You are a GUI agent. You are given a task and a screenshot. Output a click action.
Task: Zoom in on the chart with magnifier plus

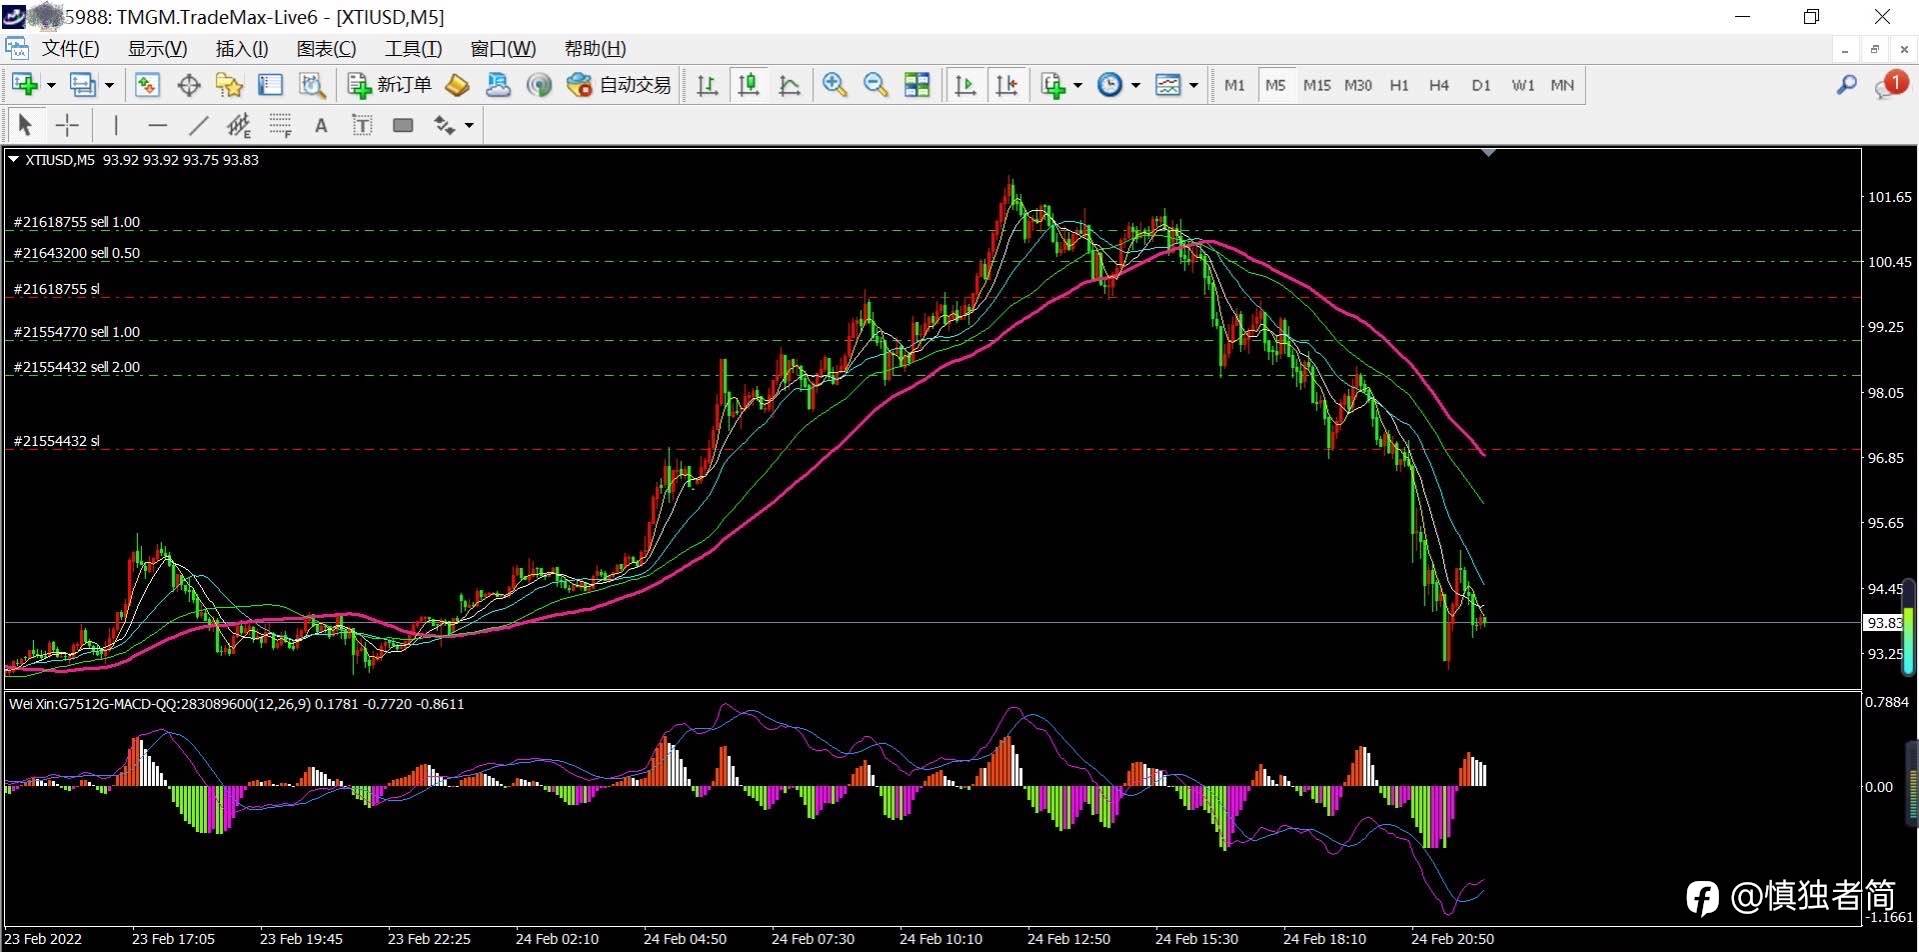[x=834, y=86]
